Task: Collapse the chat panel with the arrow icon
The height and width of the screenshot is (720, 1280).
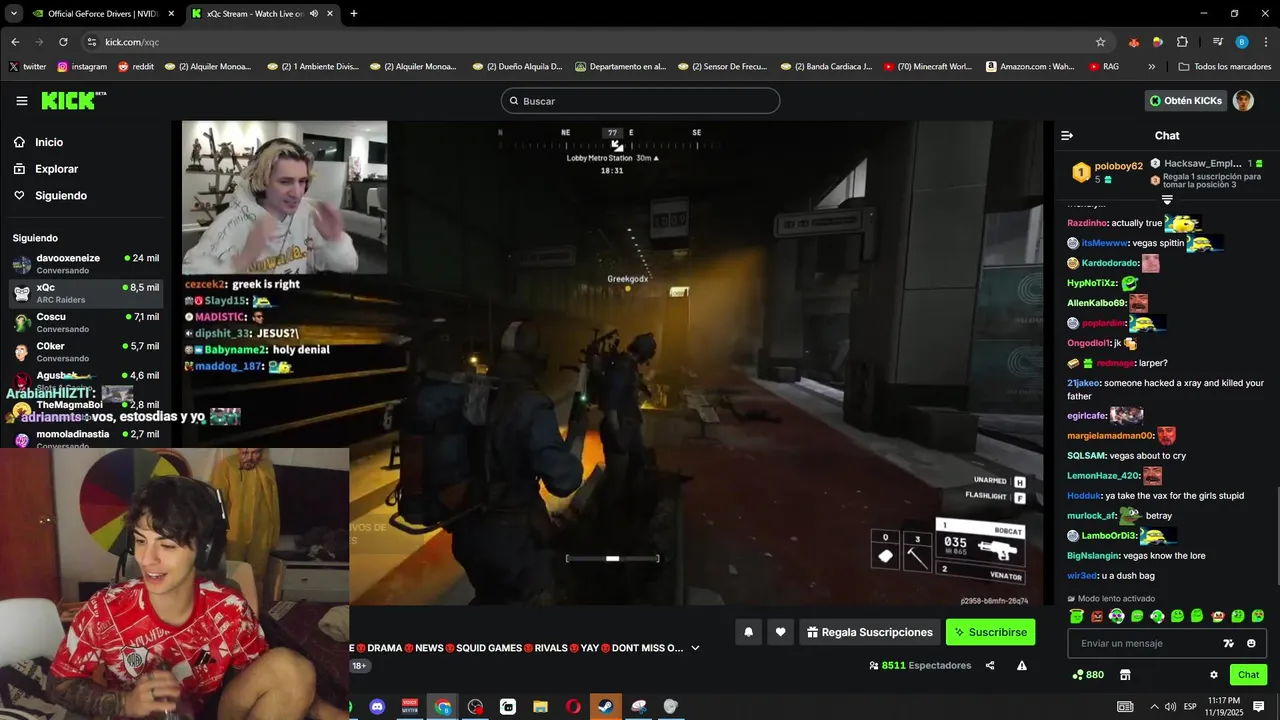Action: (x=1067, y=136)
